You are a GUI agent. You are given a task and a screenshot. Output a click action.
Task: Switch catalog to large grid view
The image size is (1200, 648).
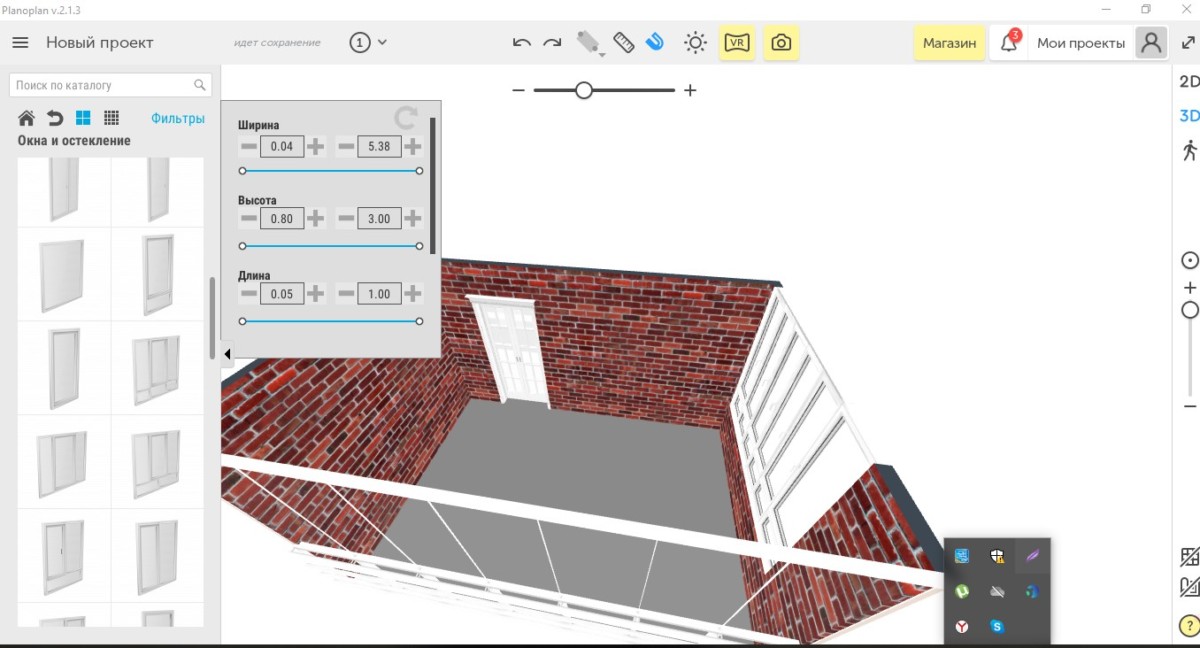coord(83,118)
